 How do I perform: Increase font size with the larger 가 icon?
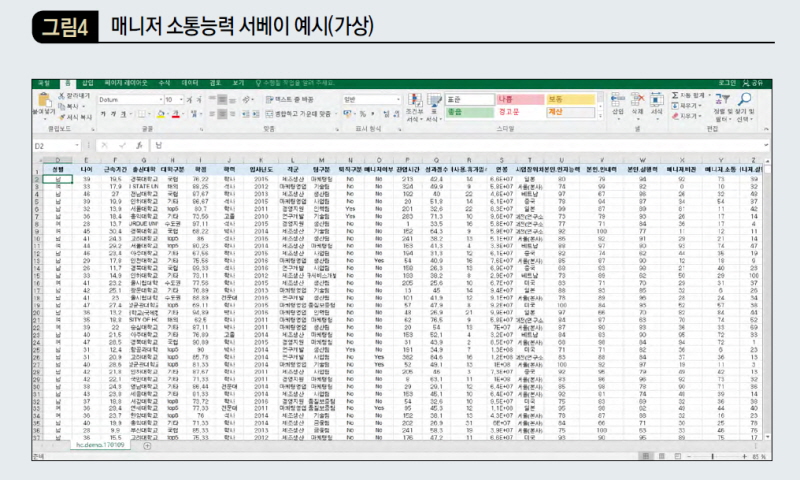[x=189, y=99]
